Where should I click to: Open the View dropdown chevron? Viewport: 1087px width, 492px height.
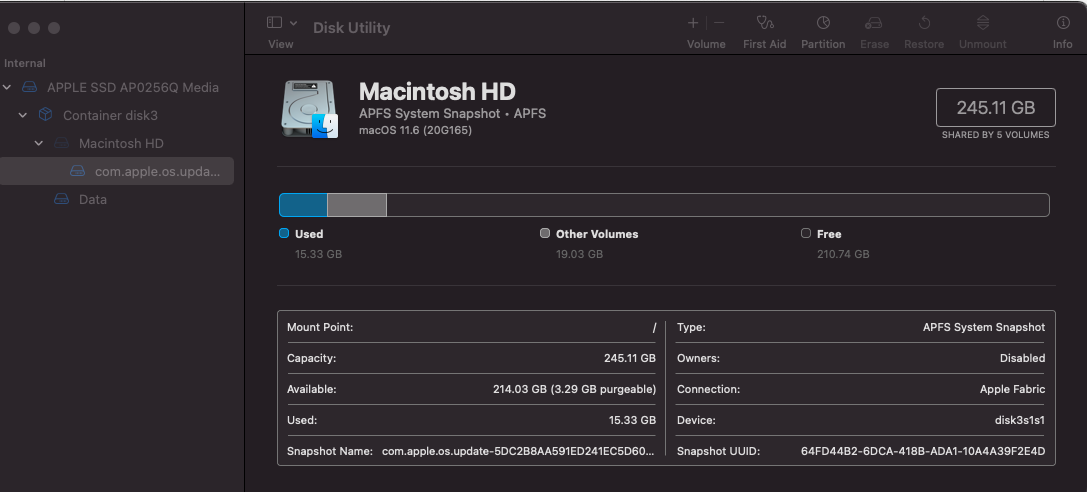tap(293, 23)
